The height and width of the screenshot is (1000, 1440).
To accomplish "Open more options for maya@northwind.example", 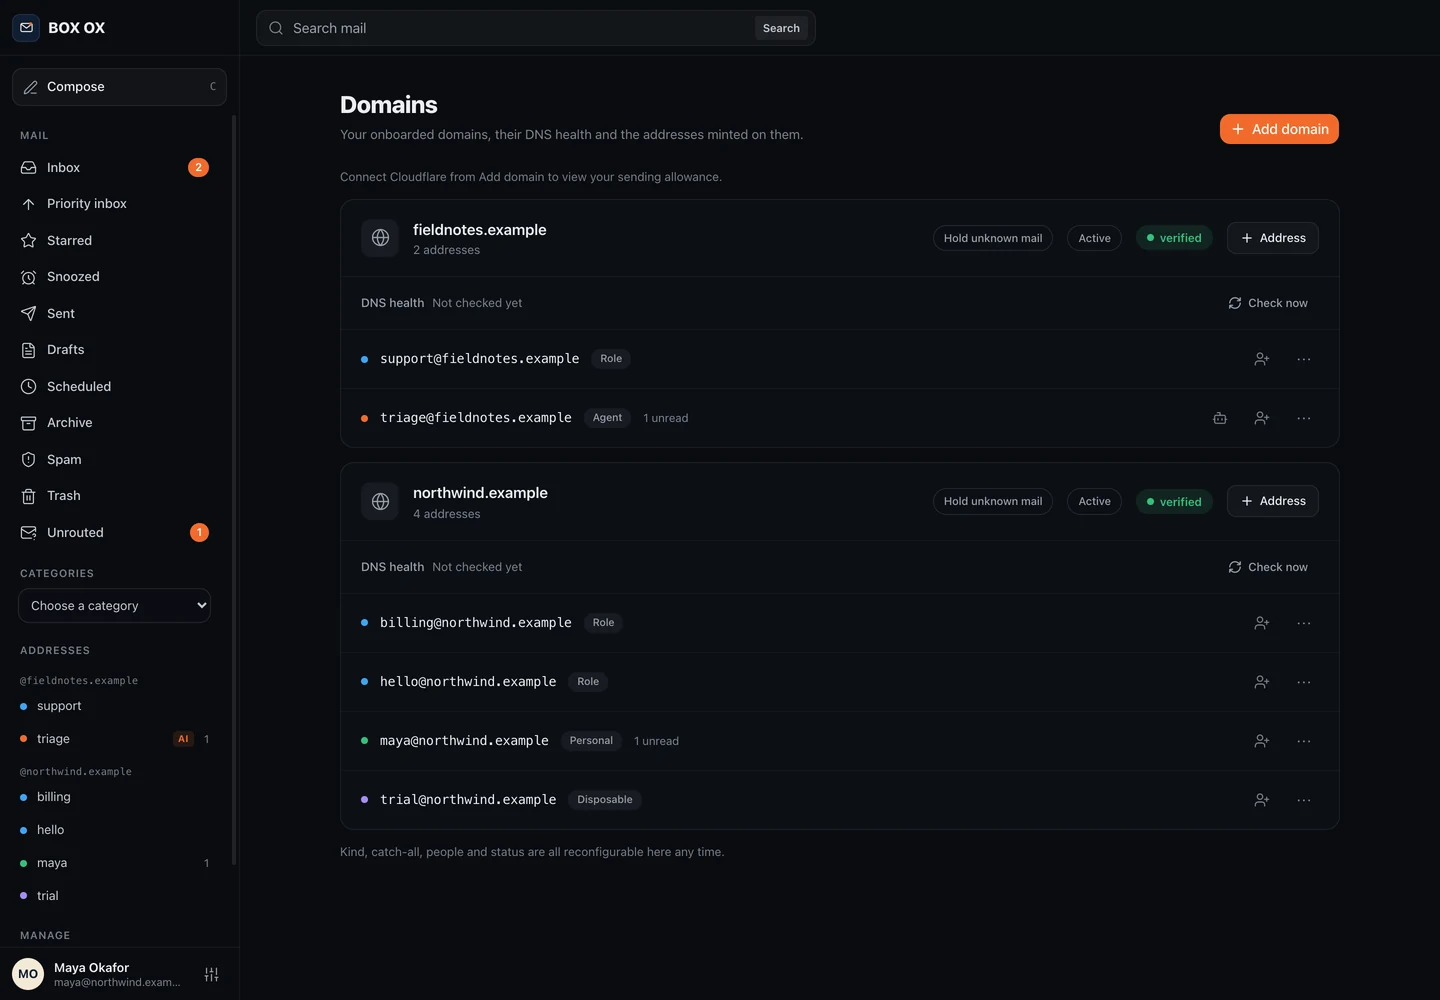I will point(1304,741).
